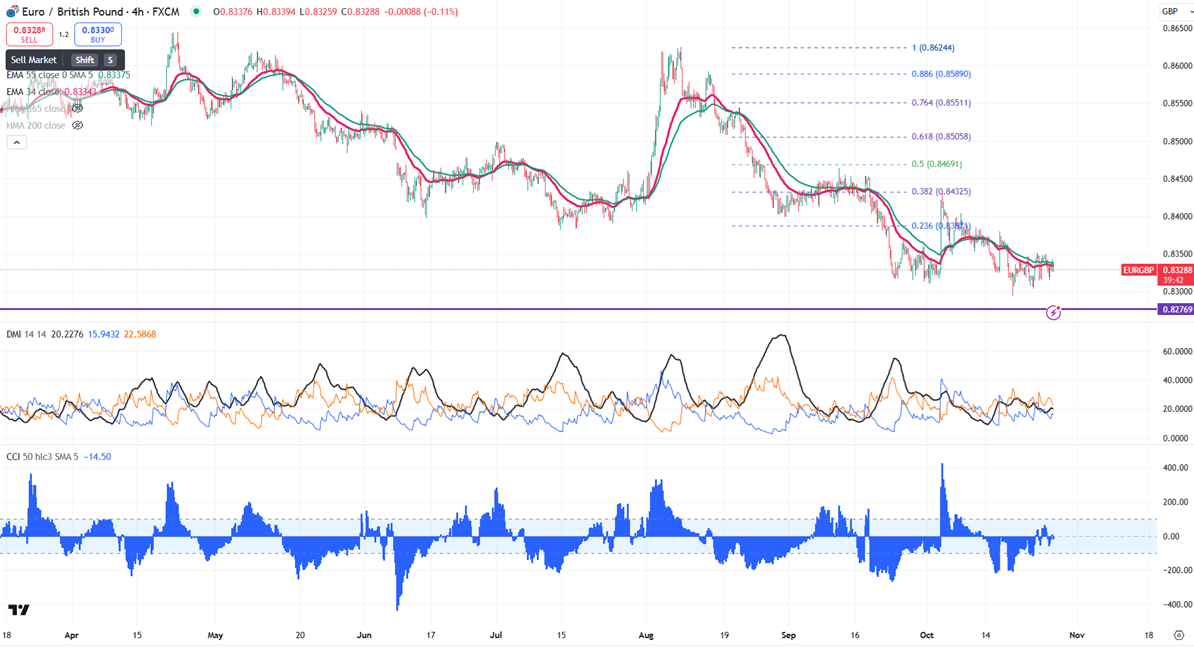
Task: Click the 0.86500 price scale label
Action: [x=1176, y=28]
